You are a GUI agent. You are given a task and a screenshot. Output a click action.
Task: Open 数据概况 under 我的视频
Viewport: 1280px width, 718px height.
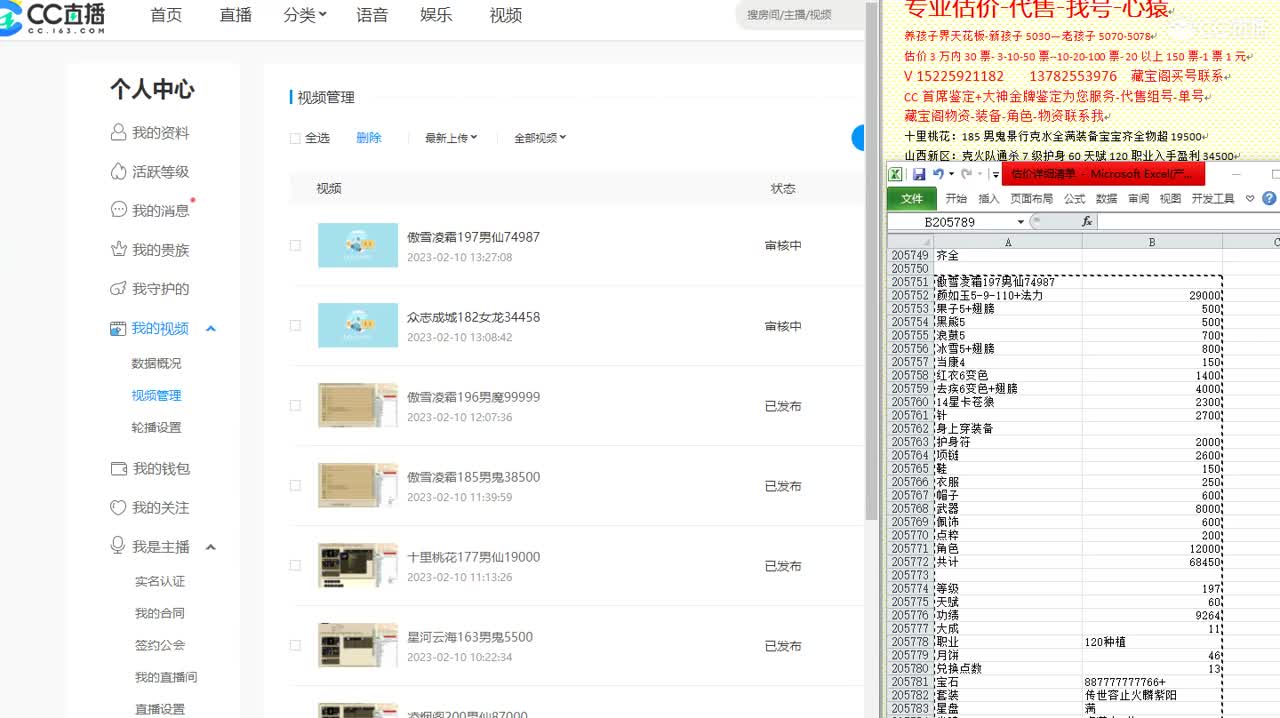pyautogui.click(x=156, y=364)
